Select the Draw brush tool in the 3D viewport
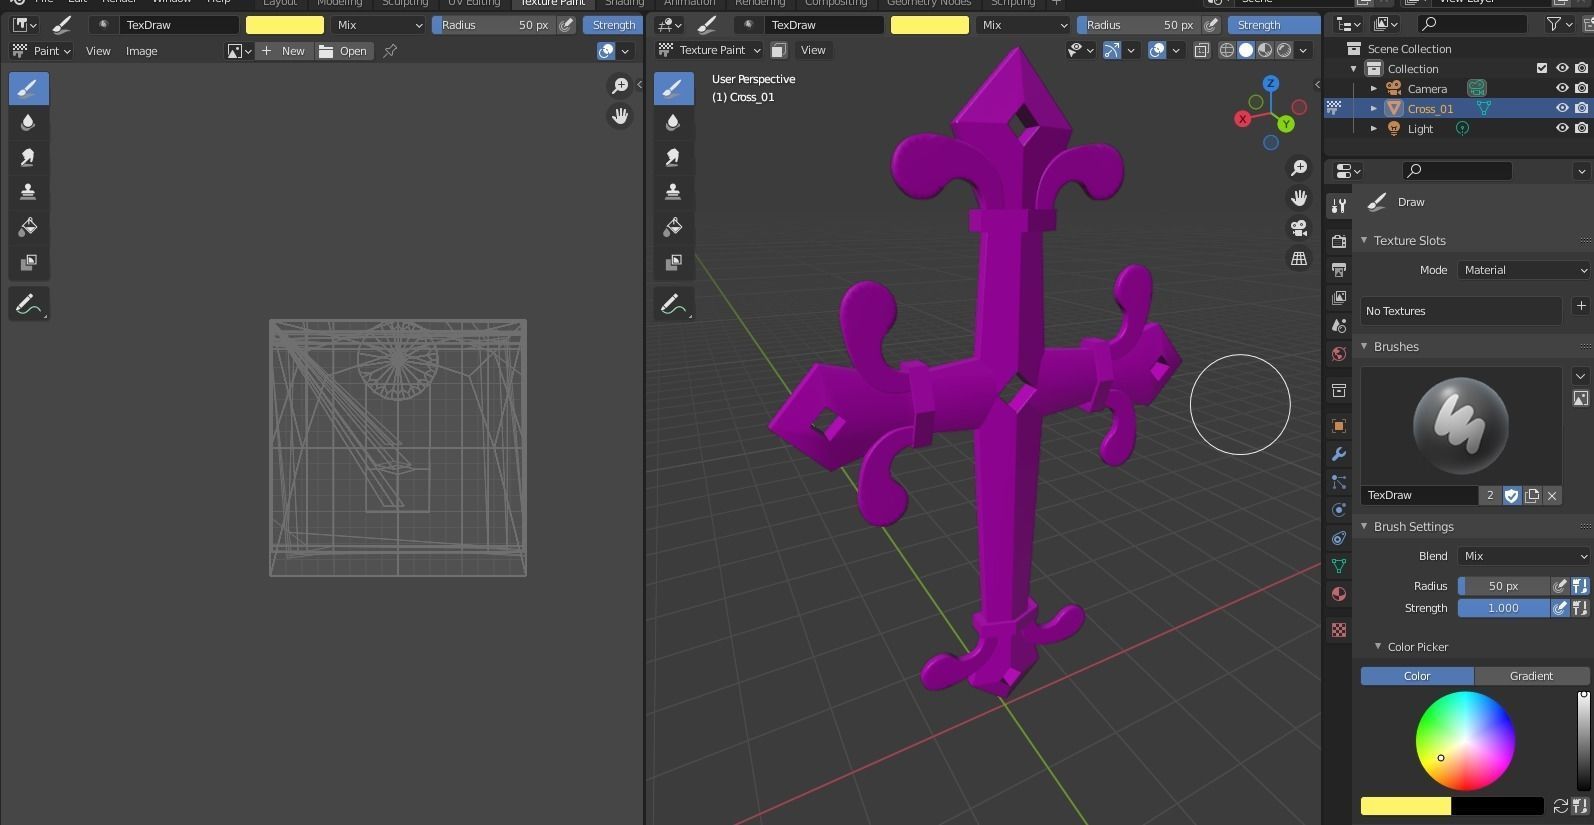This screenshot has height=825, width=1594. [x=673, y=88]
